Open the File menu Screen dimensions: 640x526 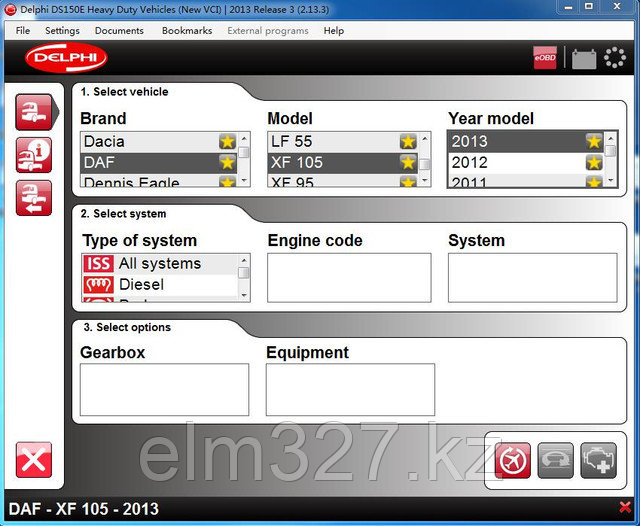23,31
